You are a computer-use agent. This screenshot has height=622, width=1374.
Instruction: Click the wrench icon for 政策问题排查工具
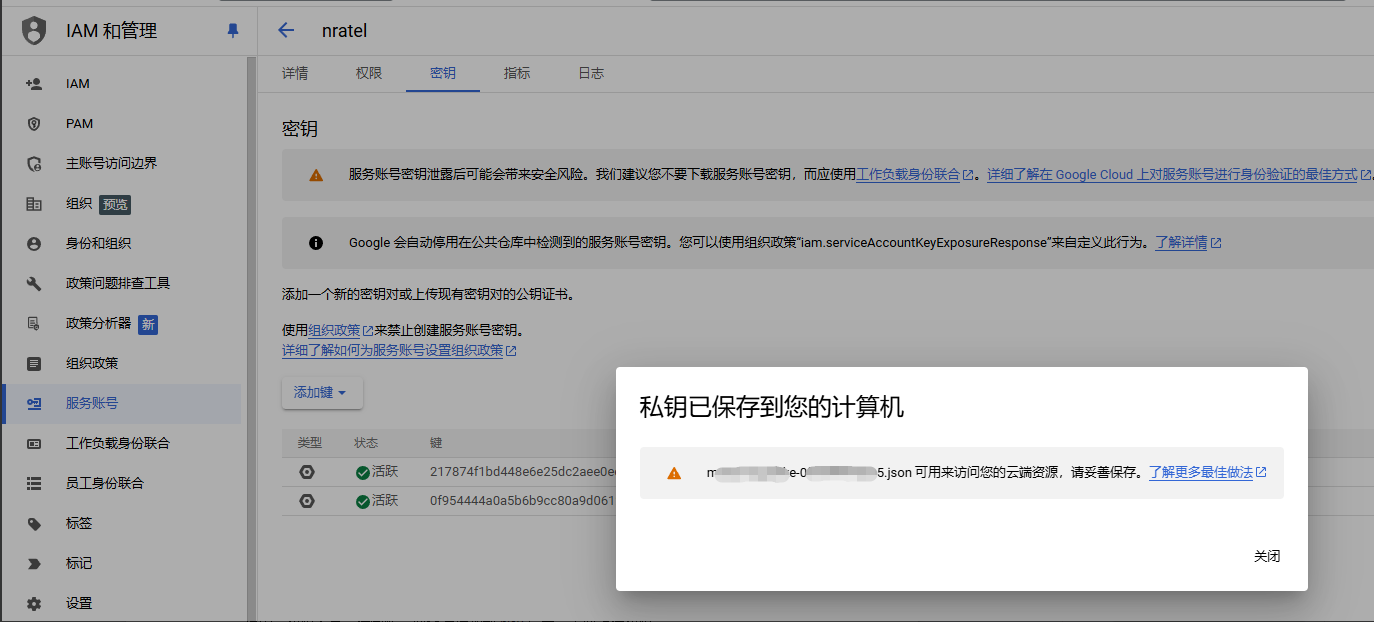click(x=34, y=284)
